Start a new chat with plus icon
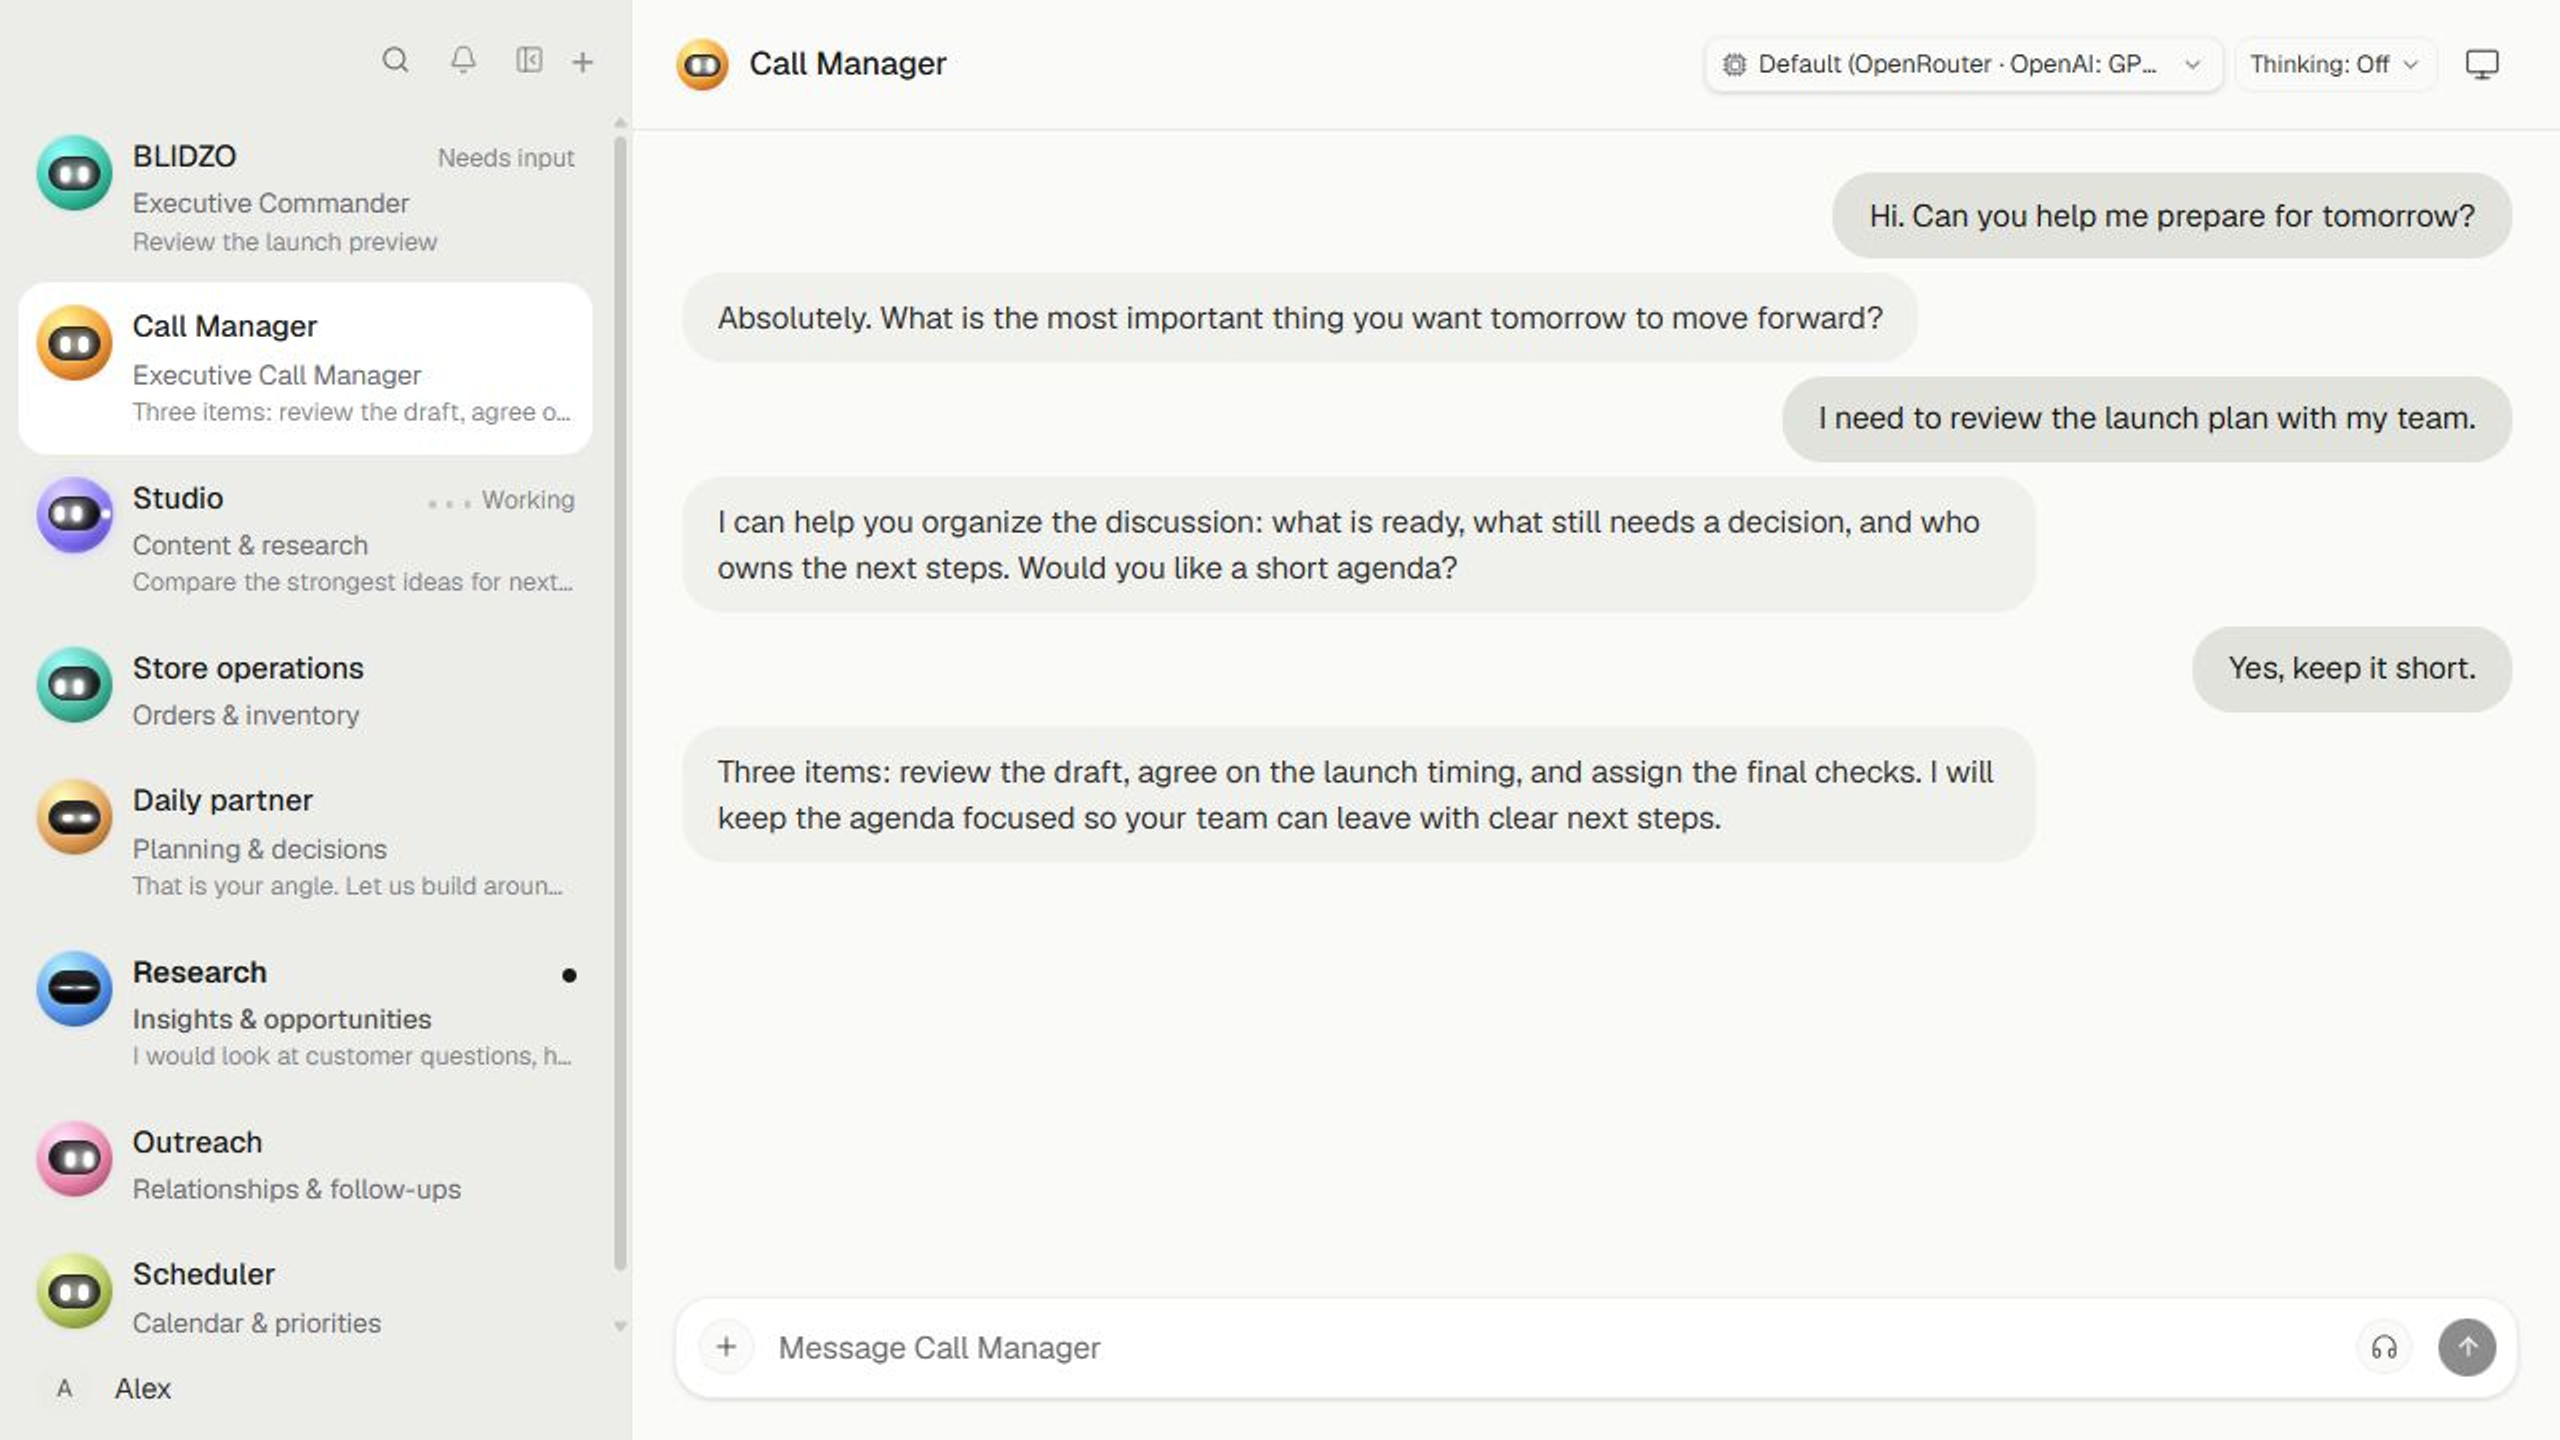This screenshot has height=1440, width=2560. [582, 62]
